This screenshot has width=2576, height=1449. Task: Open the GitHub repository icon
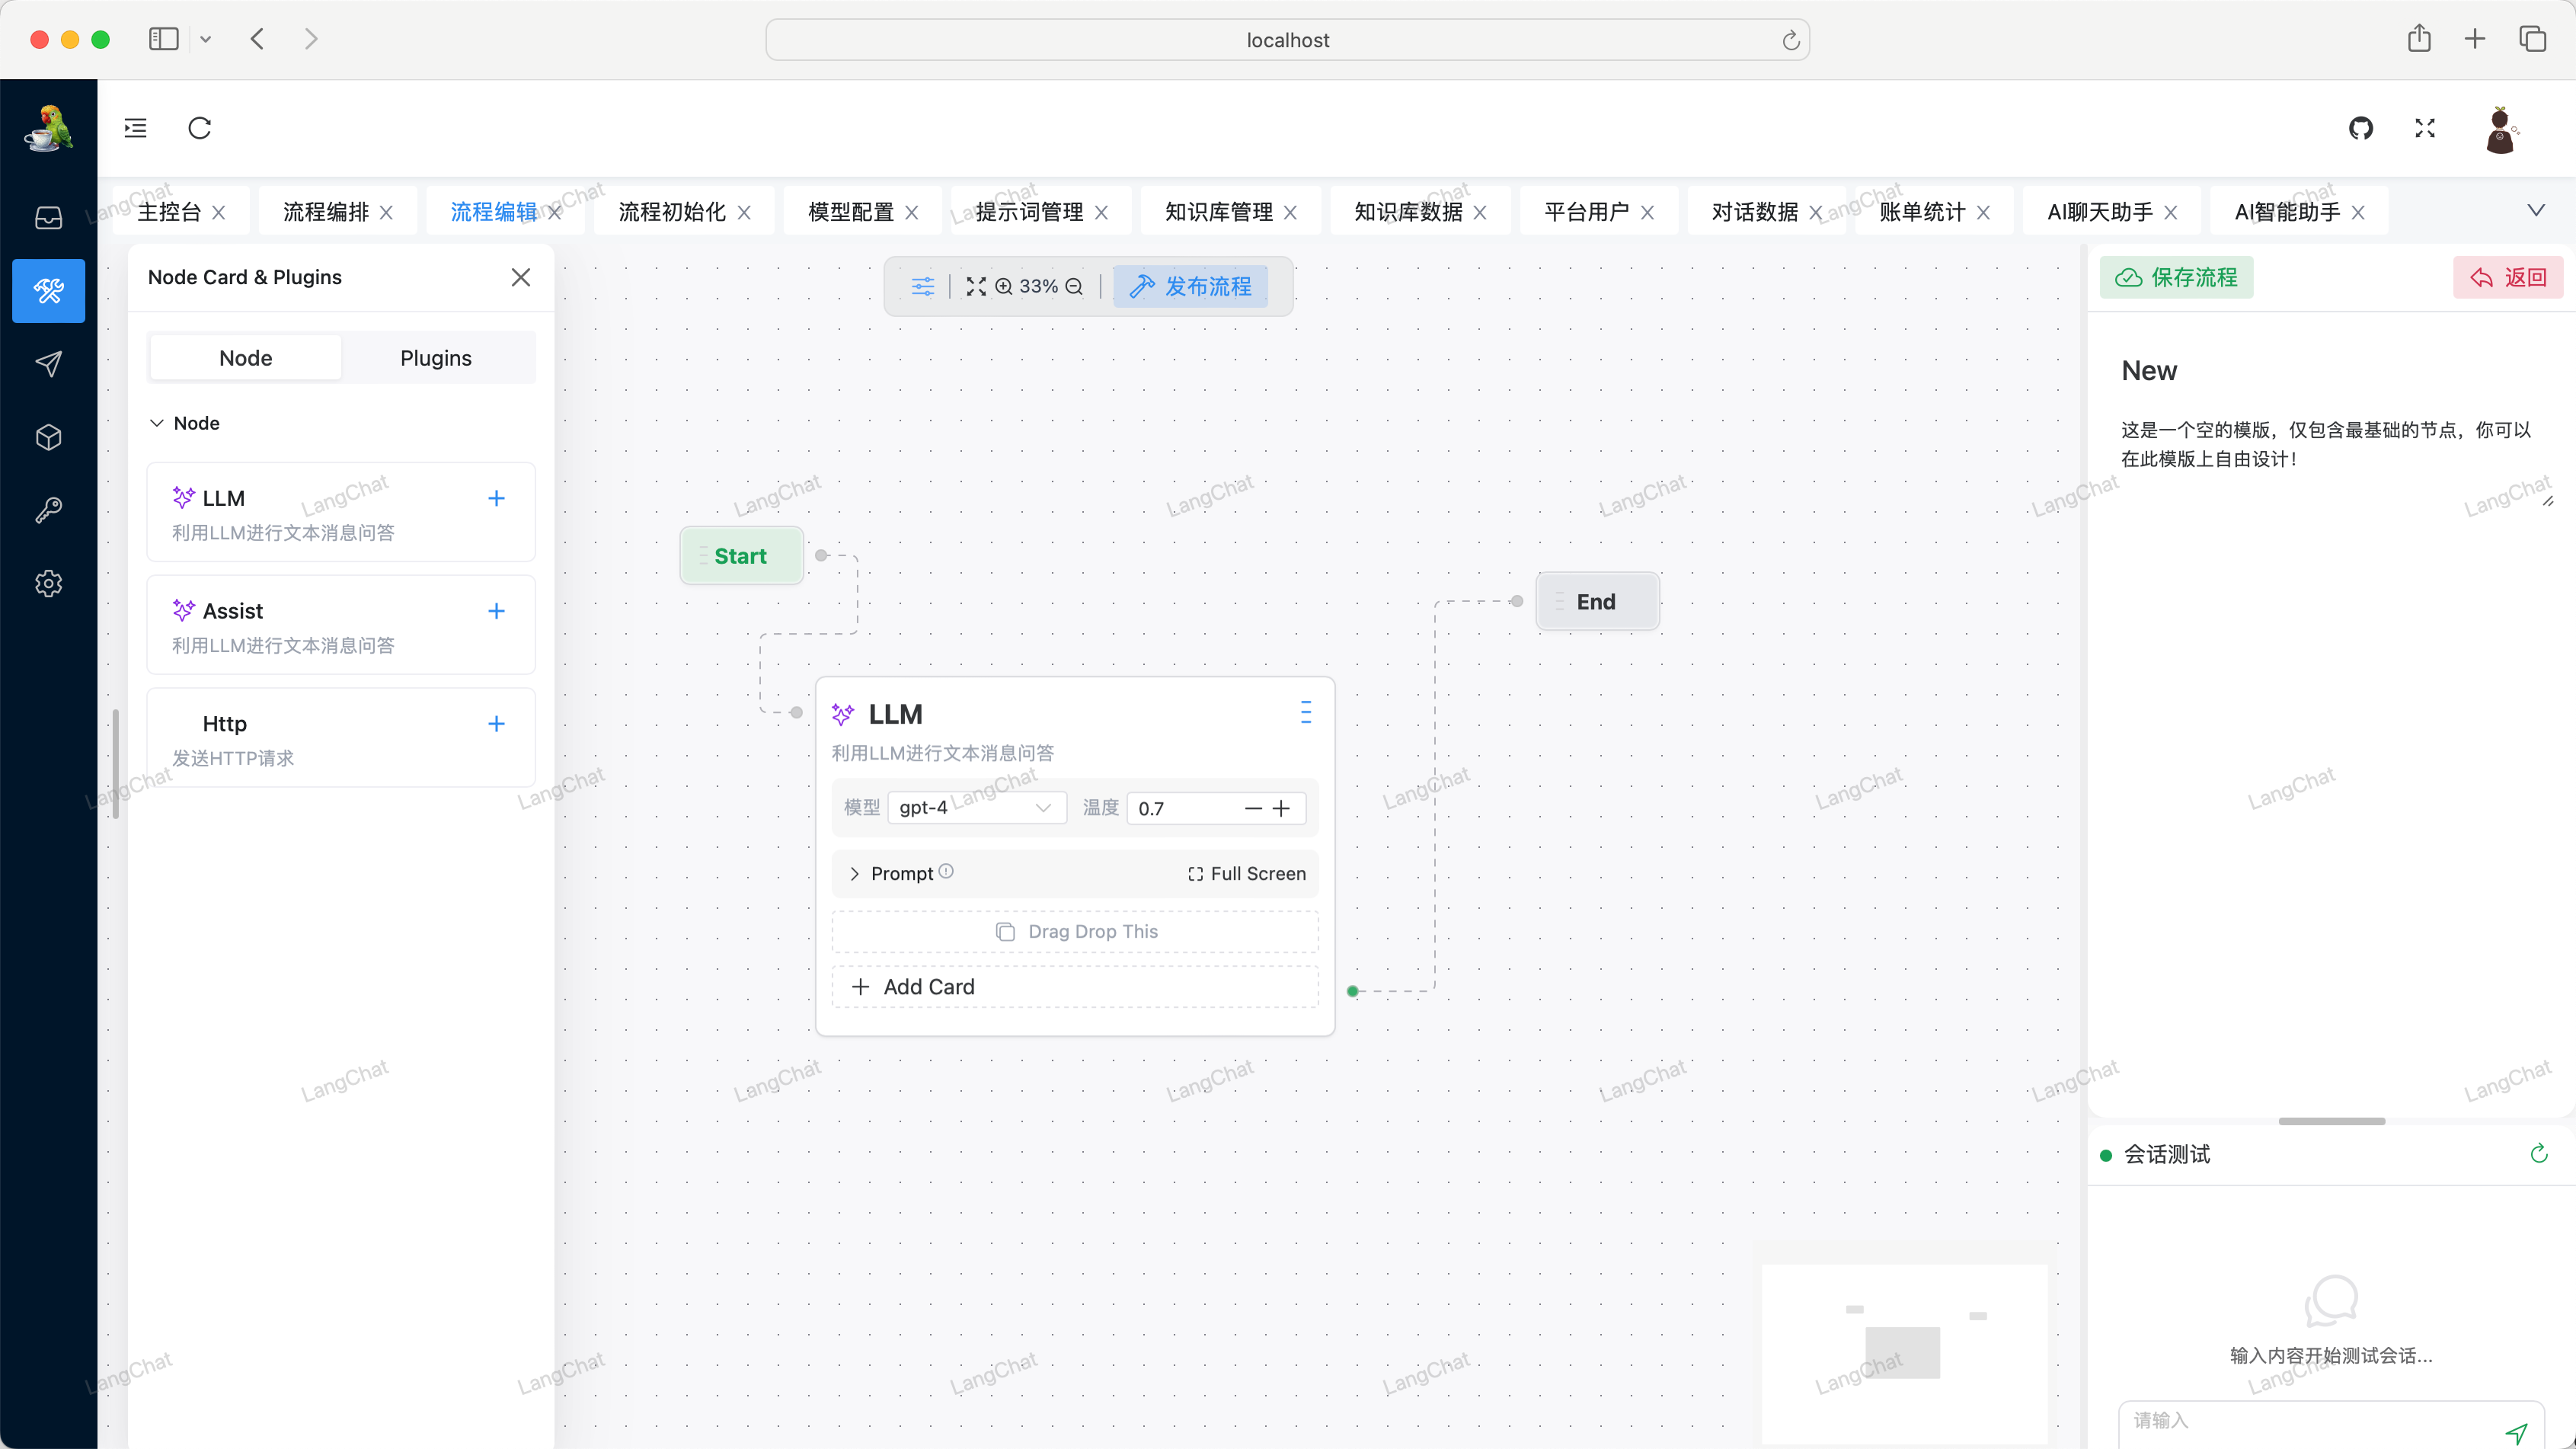coord(2360,128)
